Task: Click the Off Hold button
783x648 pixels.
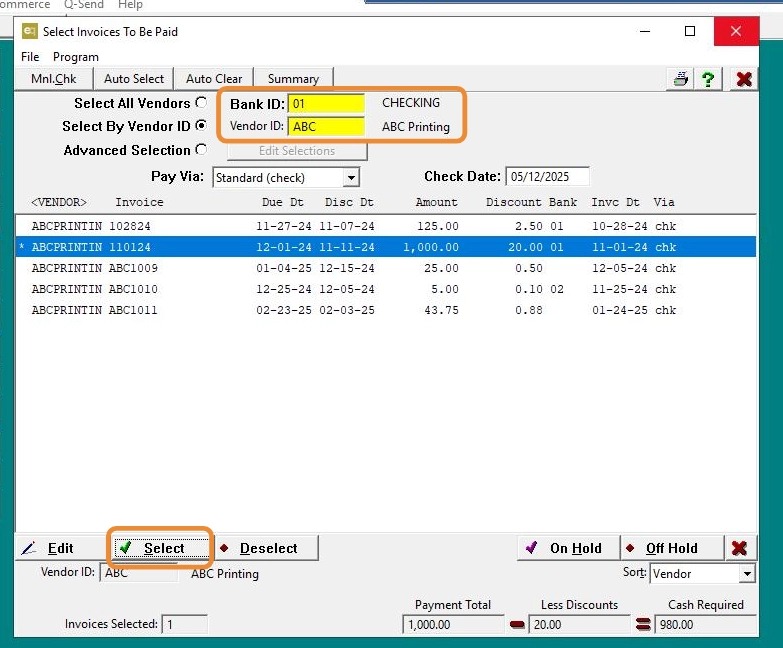Action: [672, 548]
